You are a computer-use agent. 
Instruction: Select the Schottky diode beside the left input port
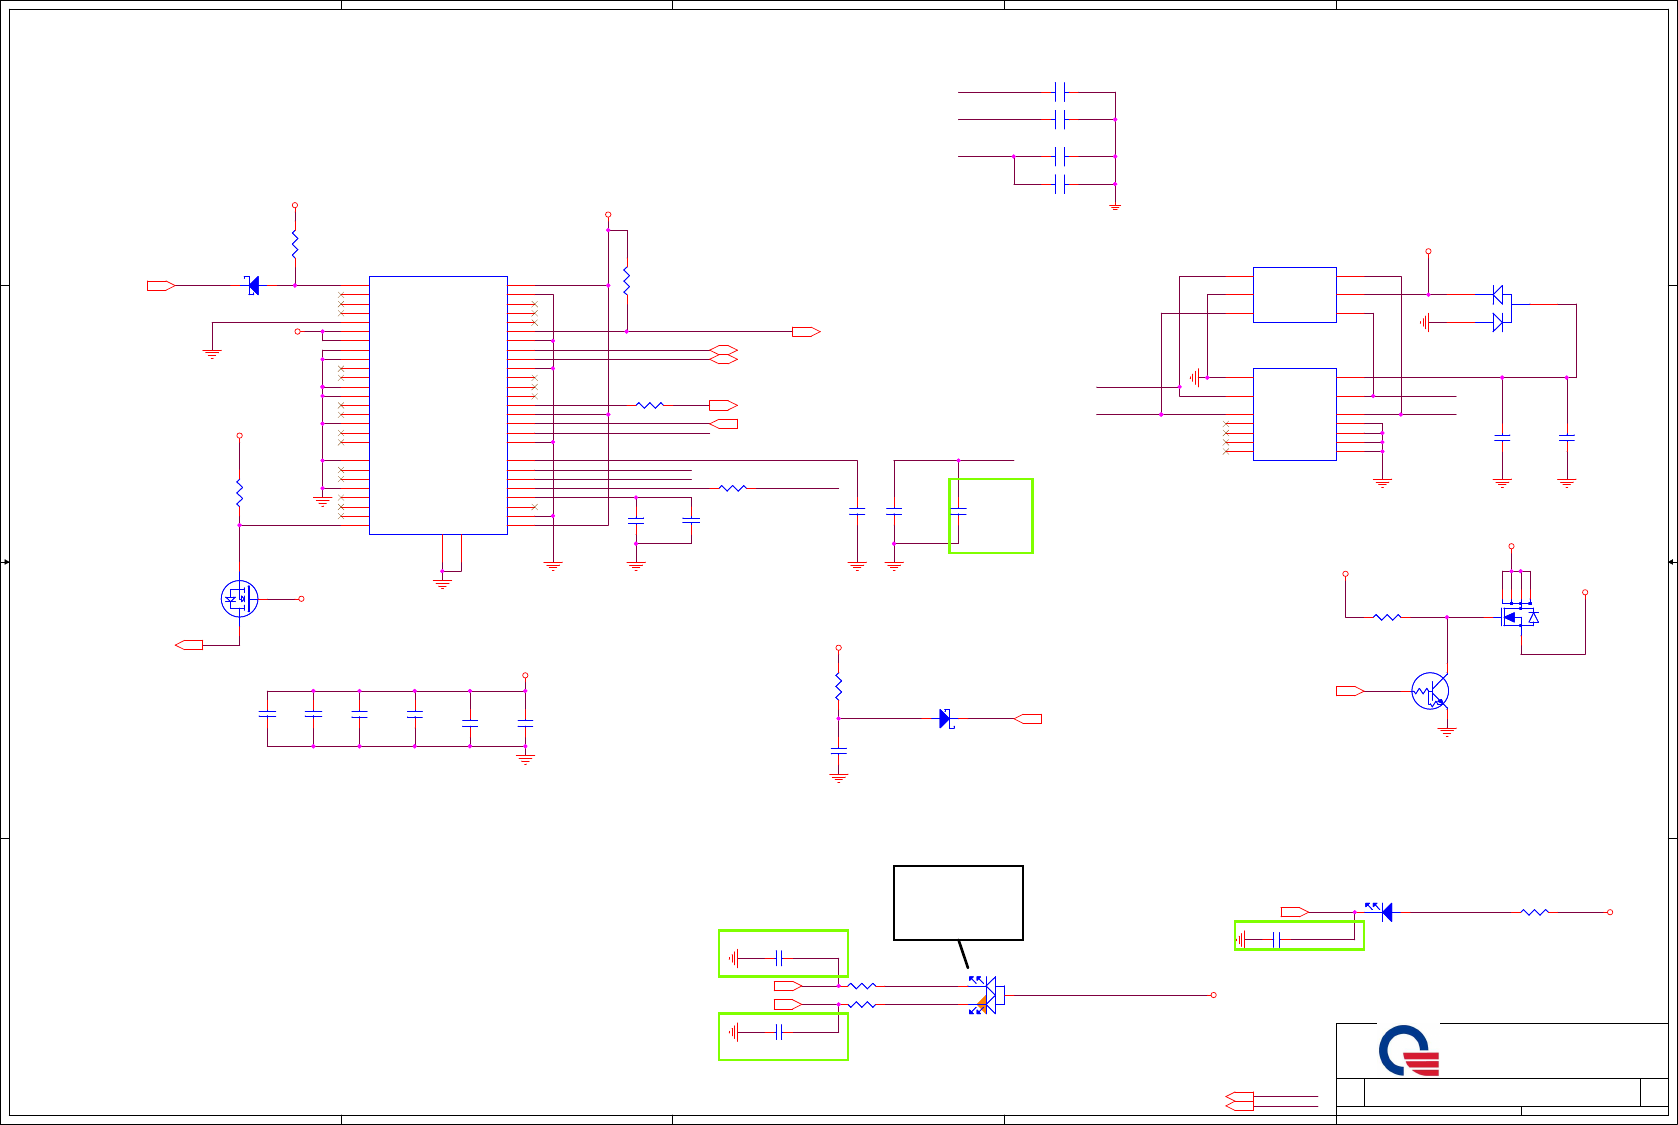[x=253, y=286]
